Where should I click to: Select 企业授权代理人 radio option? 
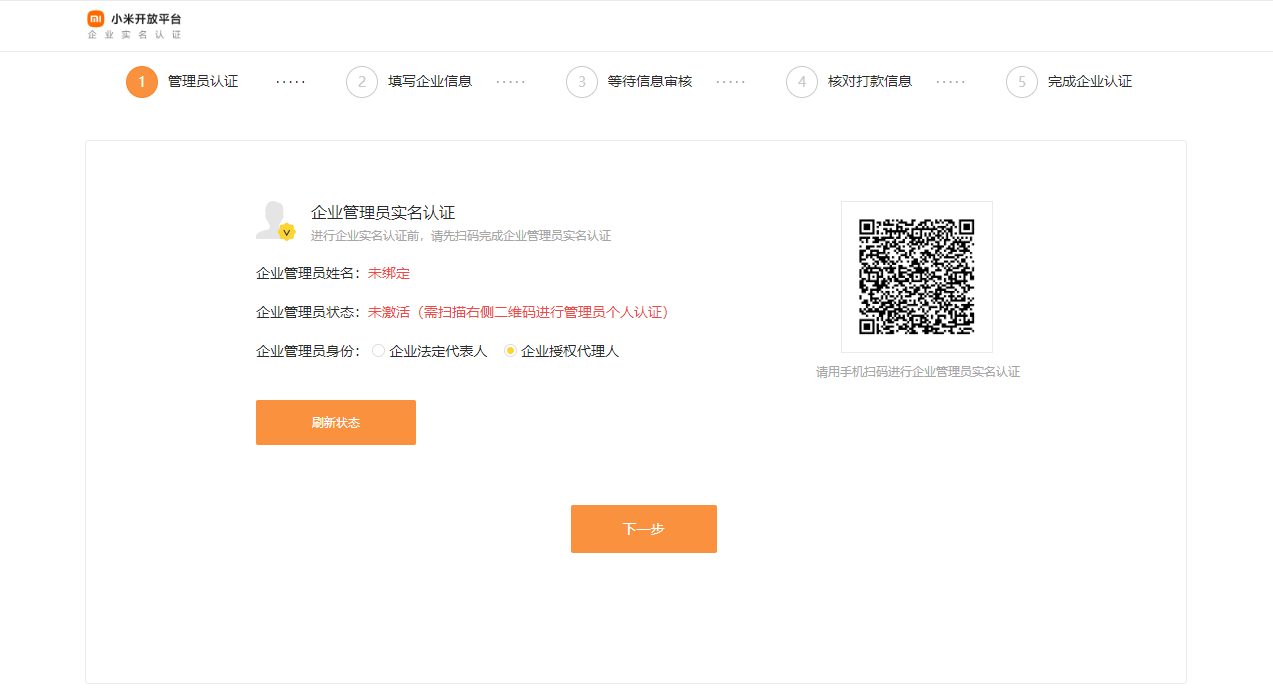coord(510,351)
